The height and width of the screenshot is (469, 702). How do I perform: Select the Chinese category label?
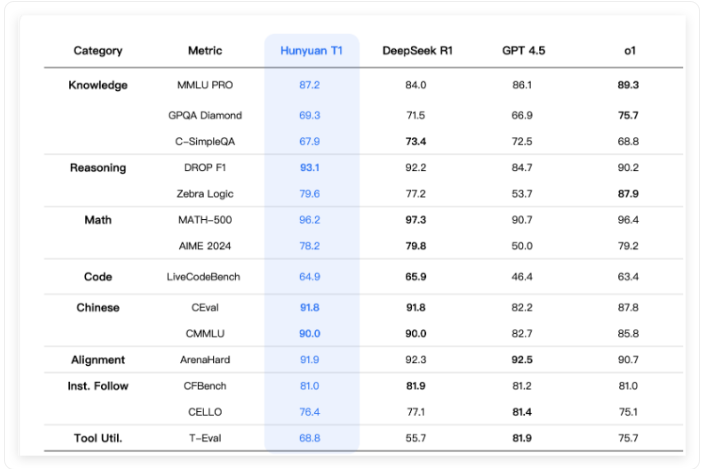click(x=98, y=307)
